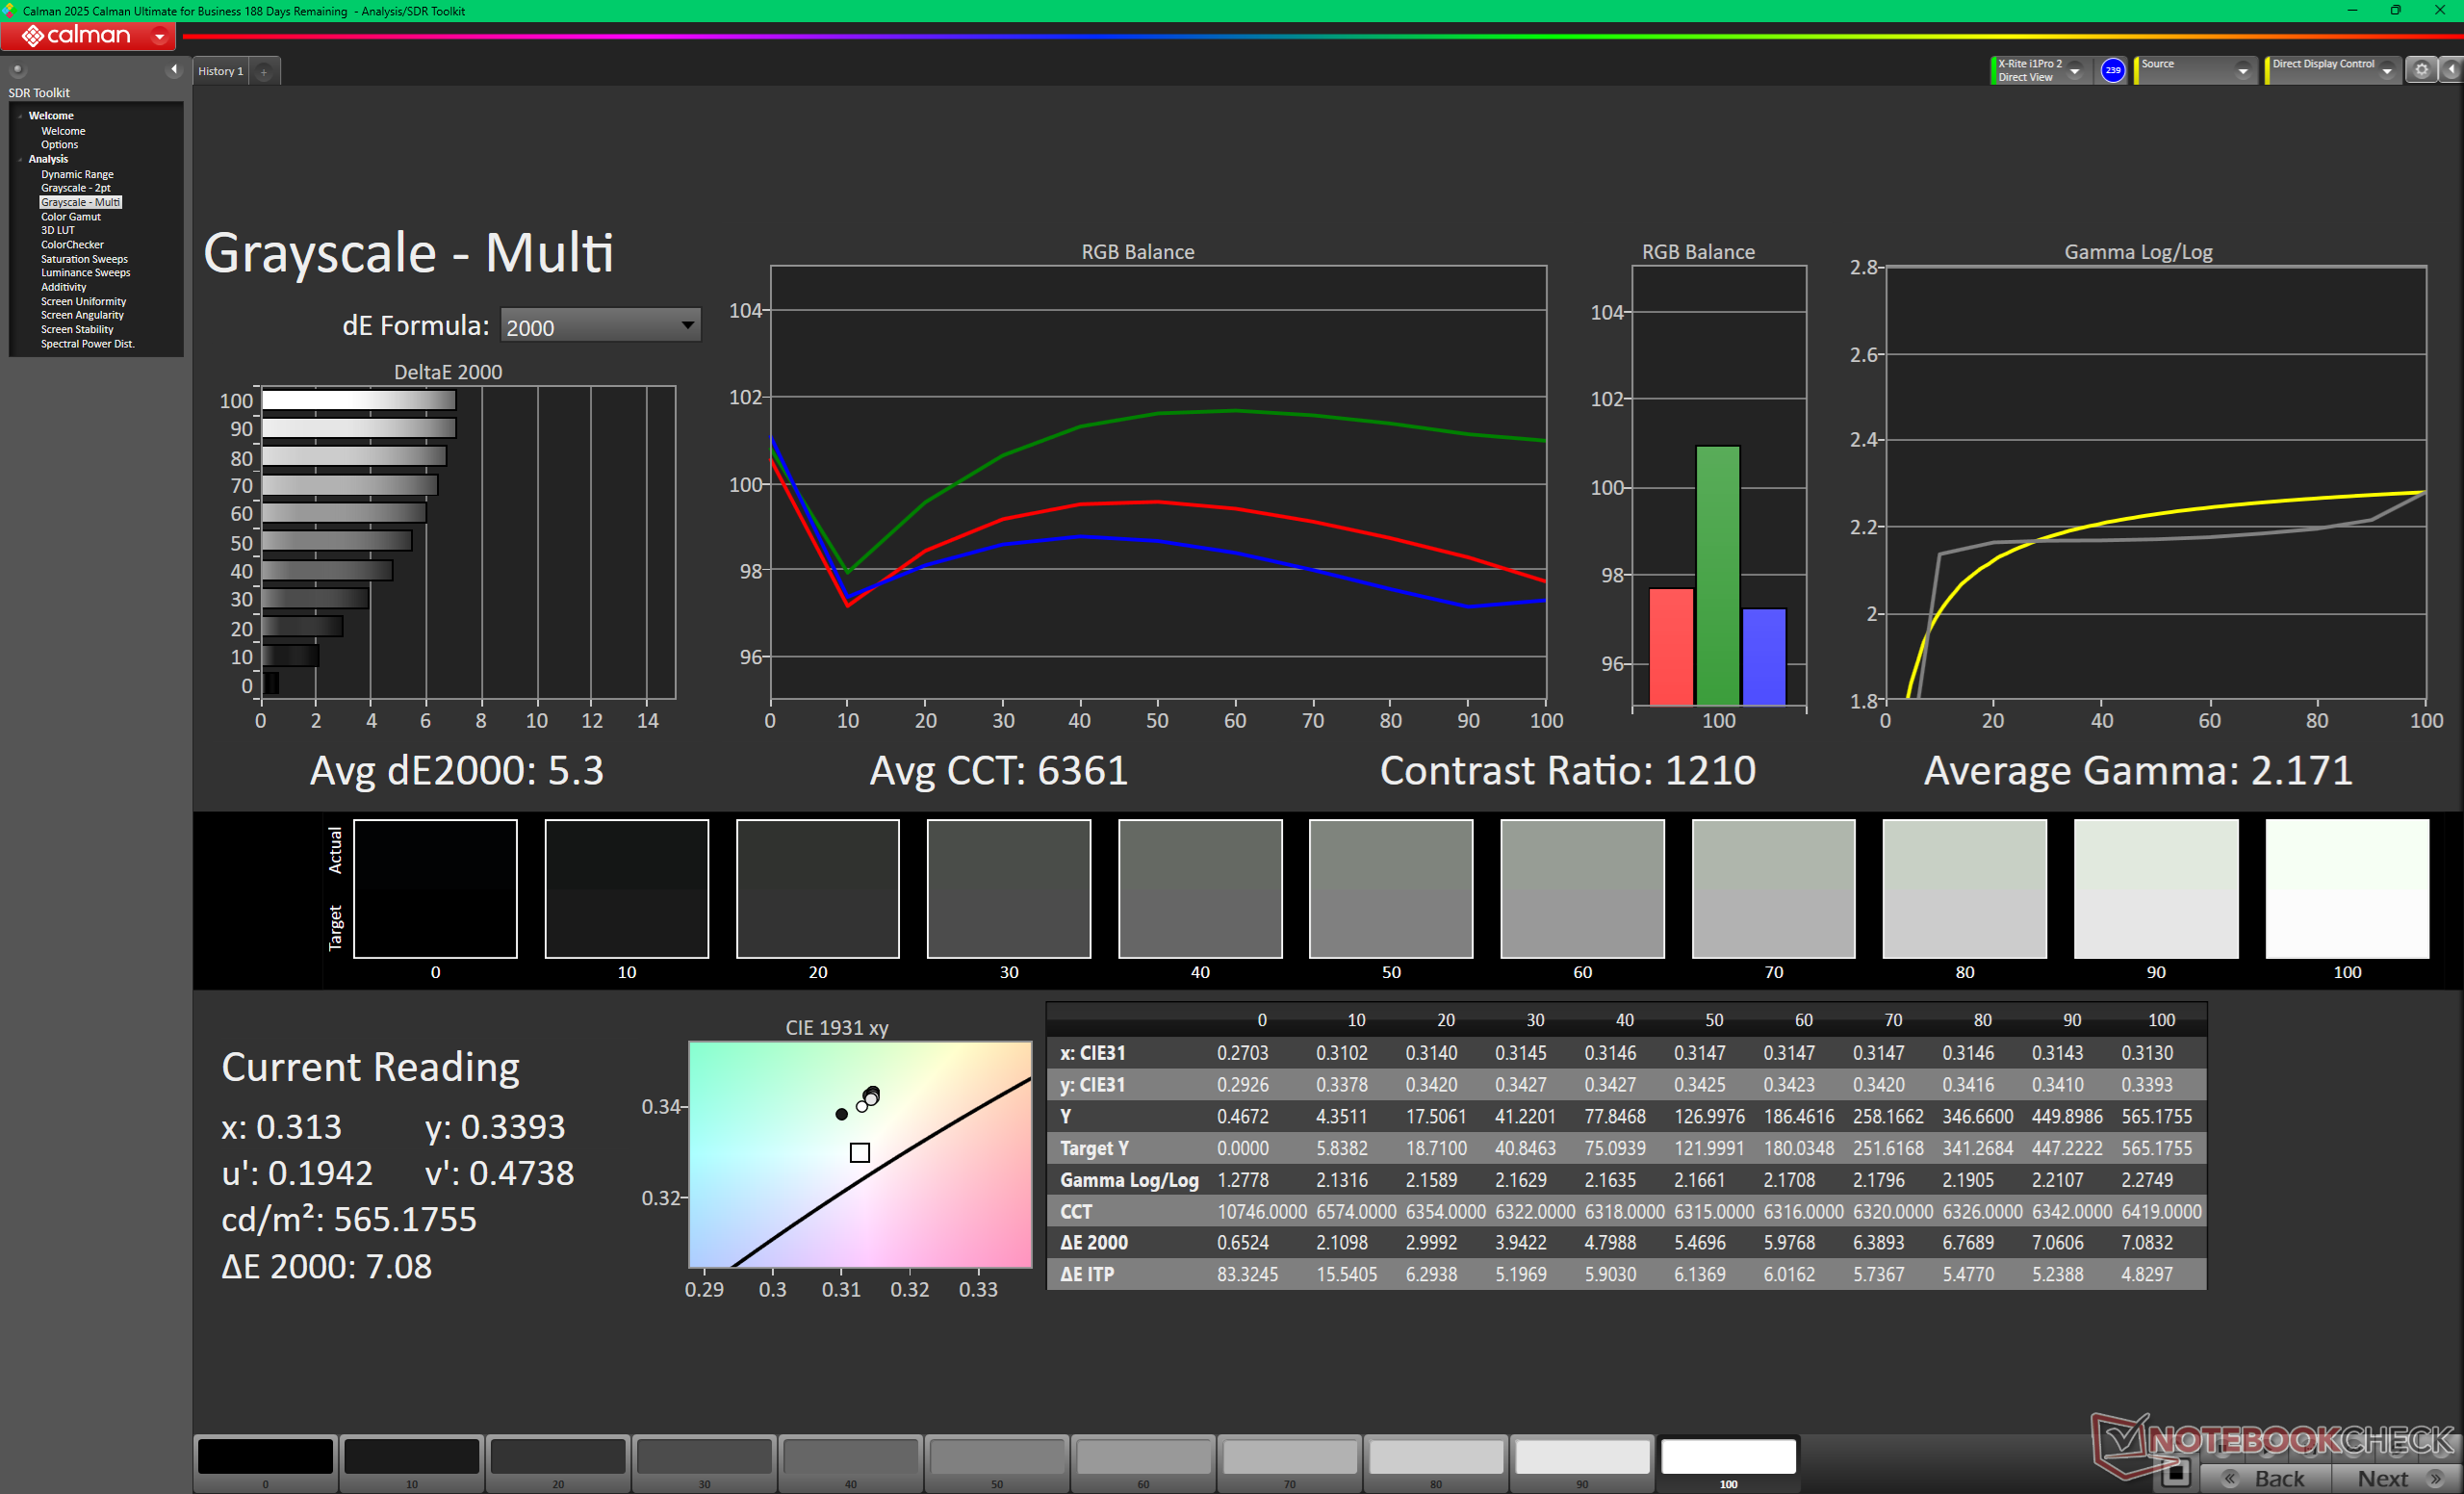This screenshot has width=2464, height=1494.
Task: Select 3D LUT in the sidebar
Action: tap(57, 230)
